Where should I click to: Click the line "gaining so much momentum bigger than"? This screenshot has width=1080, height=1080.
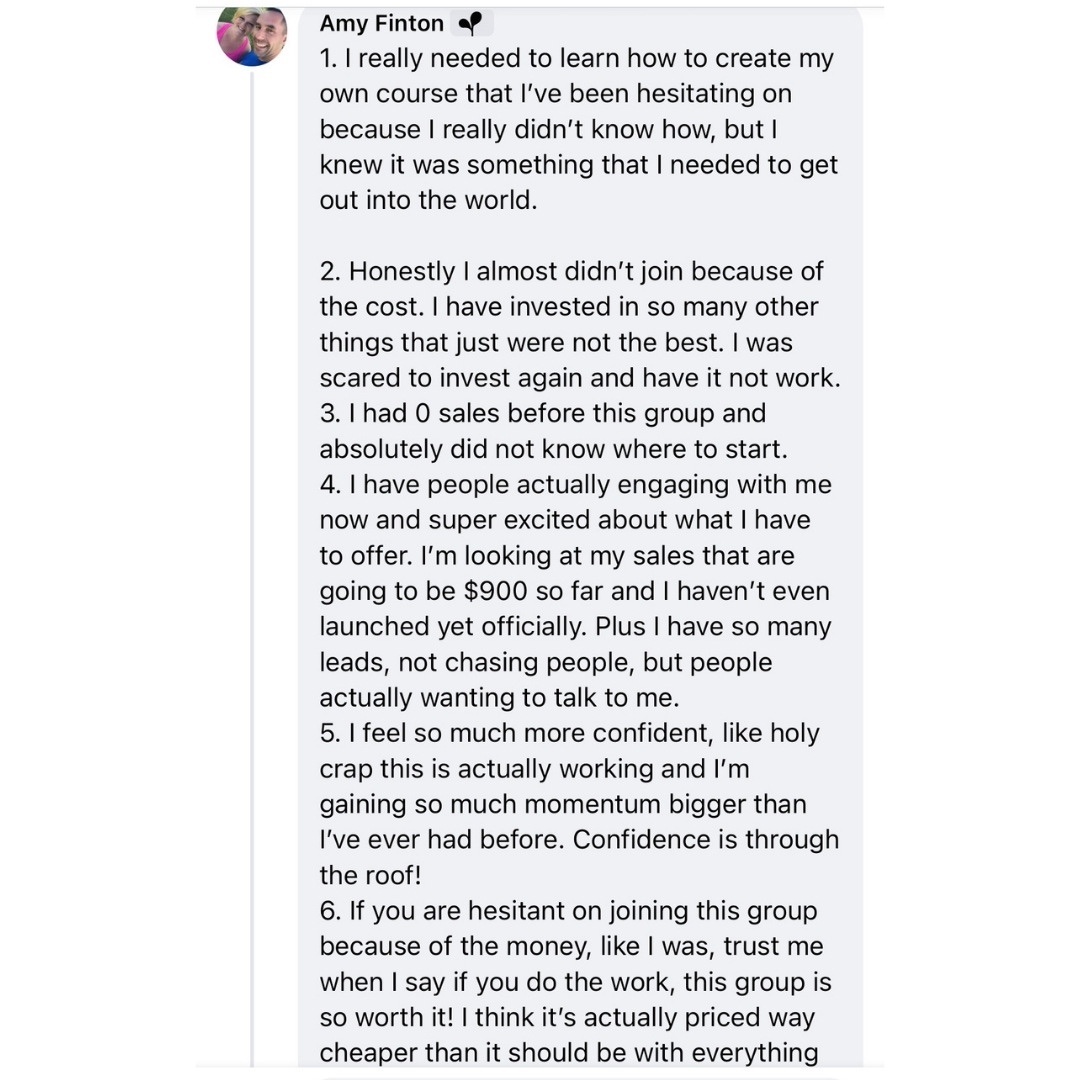tap(562, 805)
